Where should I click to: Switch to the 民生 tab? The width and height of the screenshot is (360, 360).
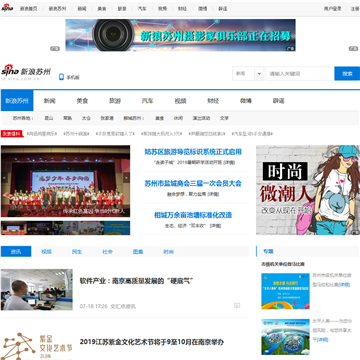click(77, 252)
